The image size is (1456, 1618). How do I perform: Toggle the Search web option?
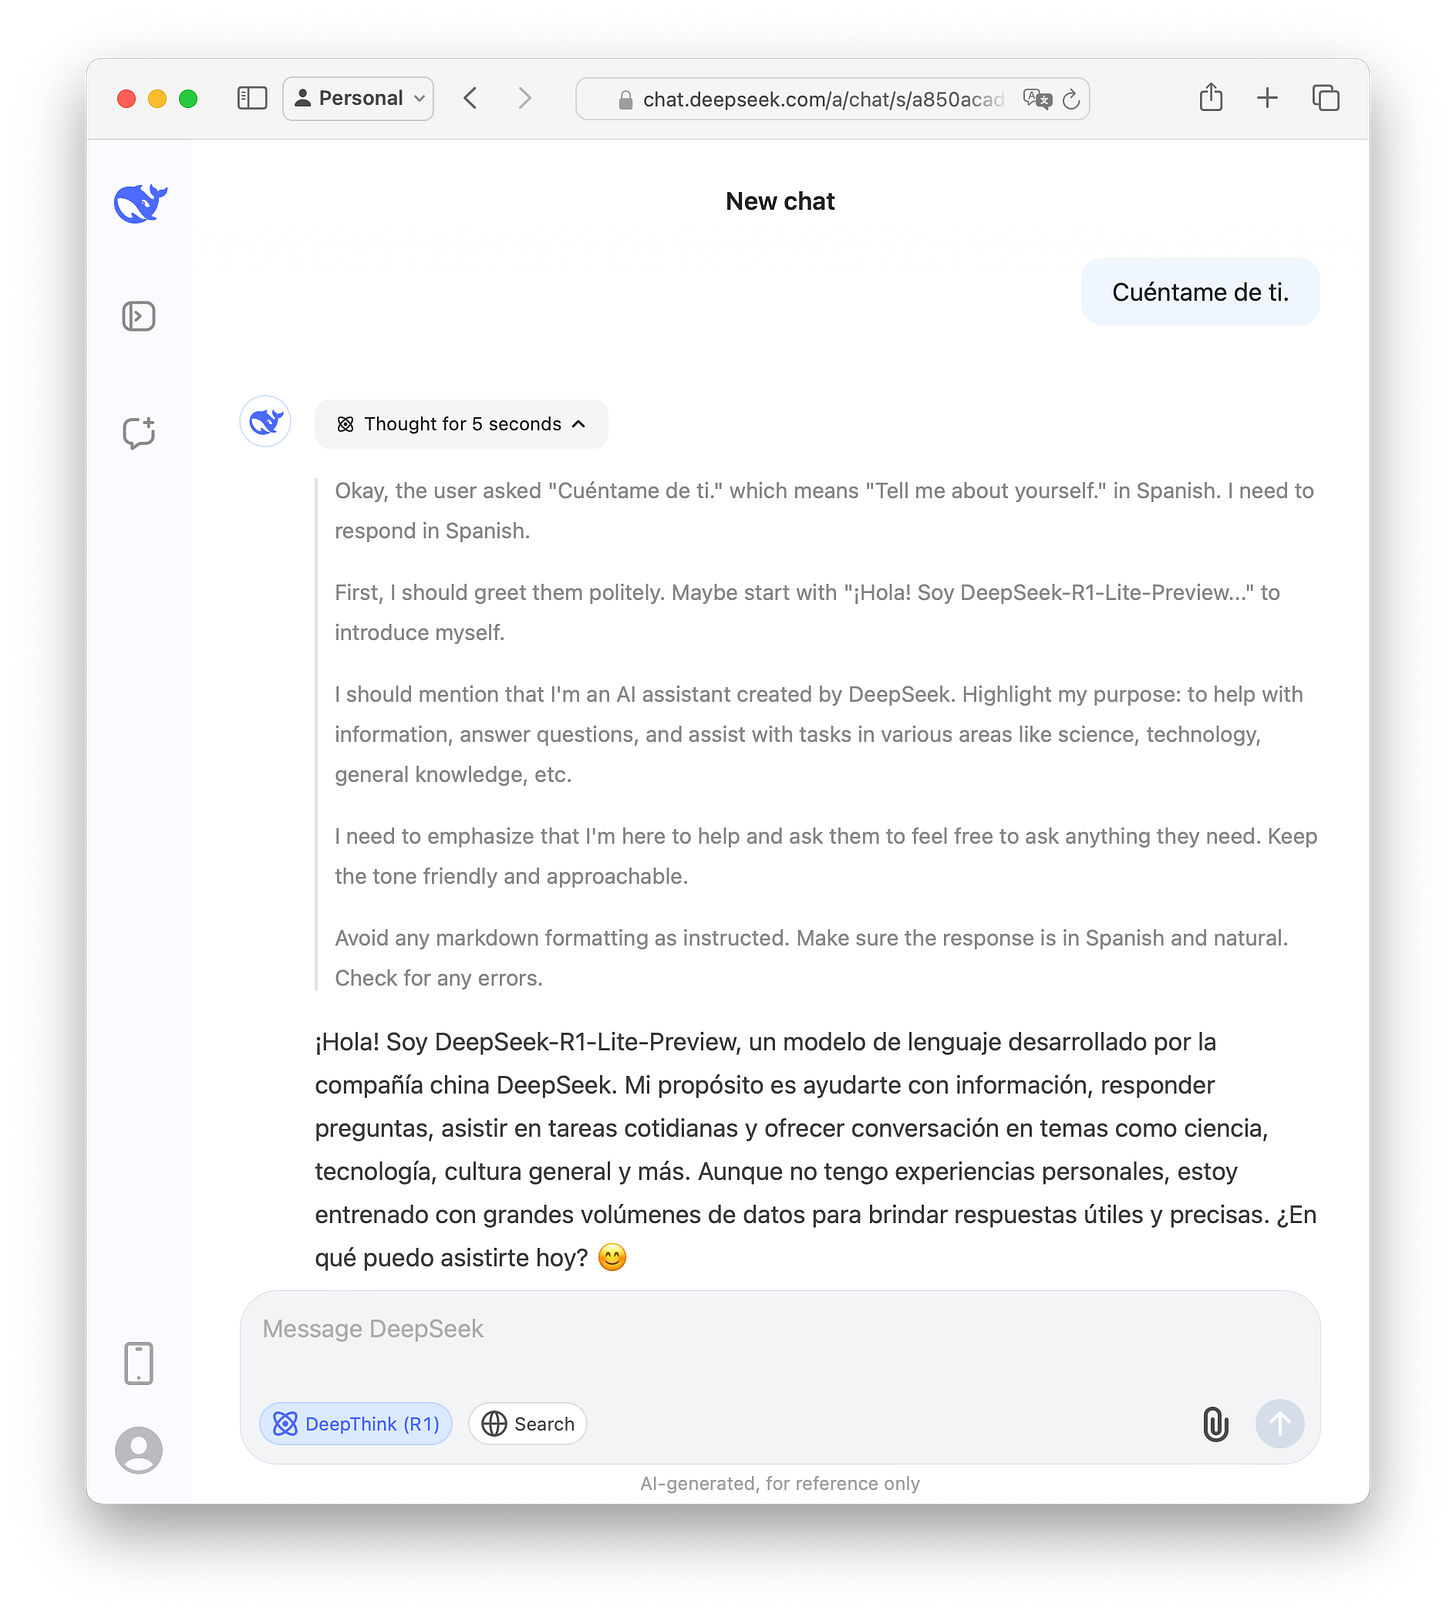[x=528, y=1424]
